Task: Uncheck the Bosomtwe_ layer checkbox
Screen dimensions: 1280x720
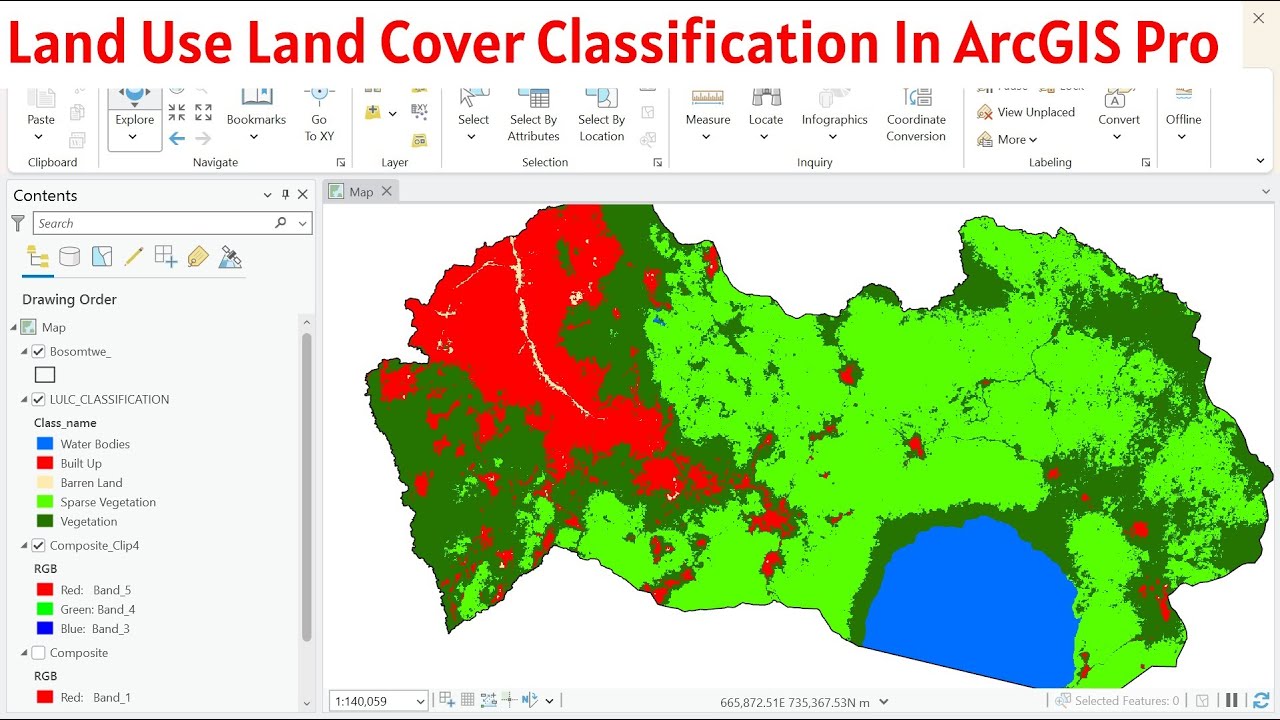Action: (38, 351)
